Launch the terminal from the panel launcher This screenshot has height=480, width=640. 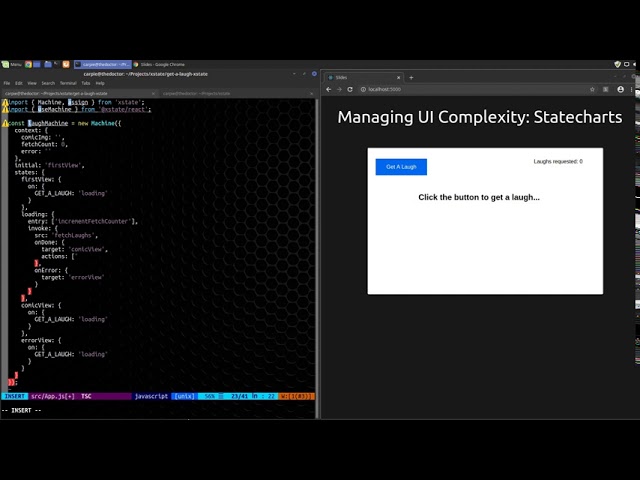[57, 64]
